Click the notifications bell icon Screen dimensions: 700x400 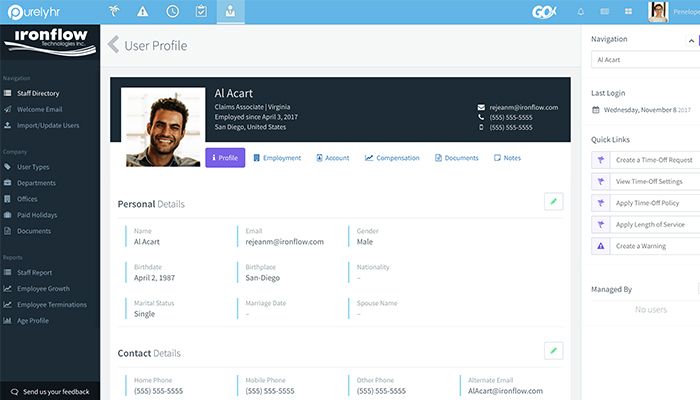coord(581,12)
